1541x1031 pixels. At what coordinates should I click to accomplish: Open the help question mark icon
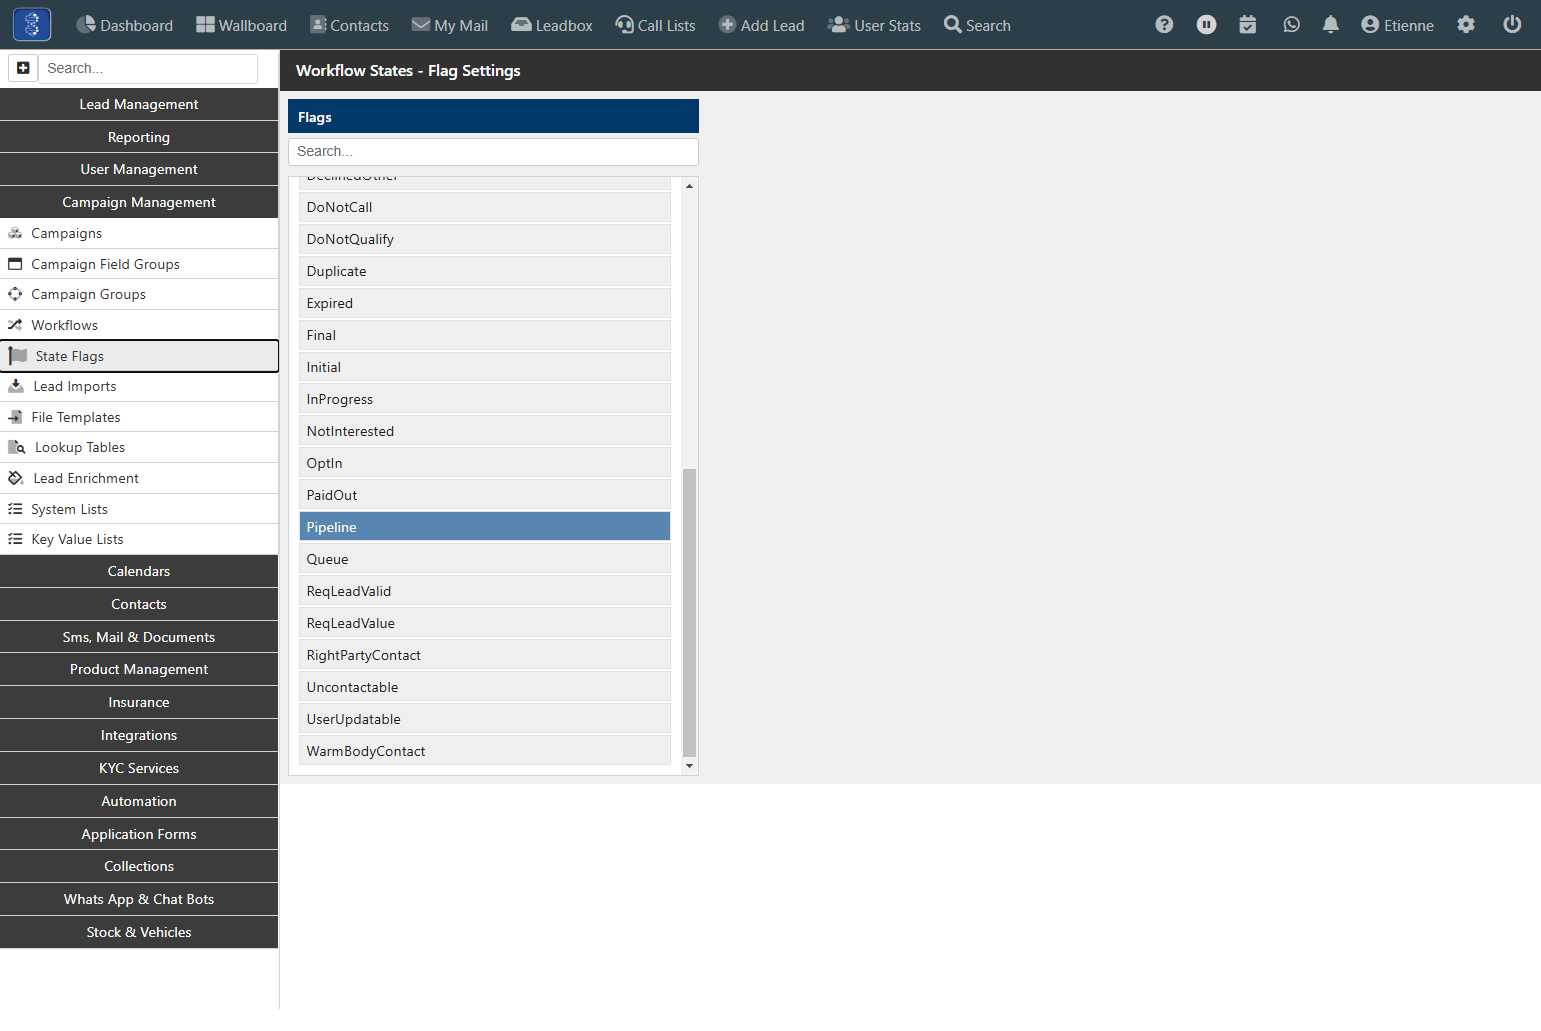[x=1164, y=25]
